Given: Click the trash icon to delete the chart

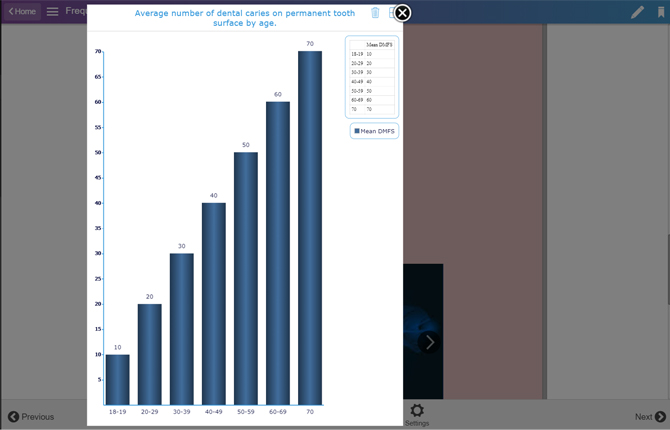Looking at the screenshot, I should click(375, 13).
